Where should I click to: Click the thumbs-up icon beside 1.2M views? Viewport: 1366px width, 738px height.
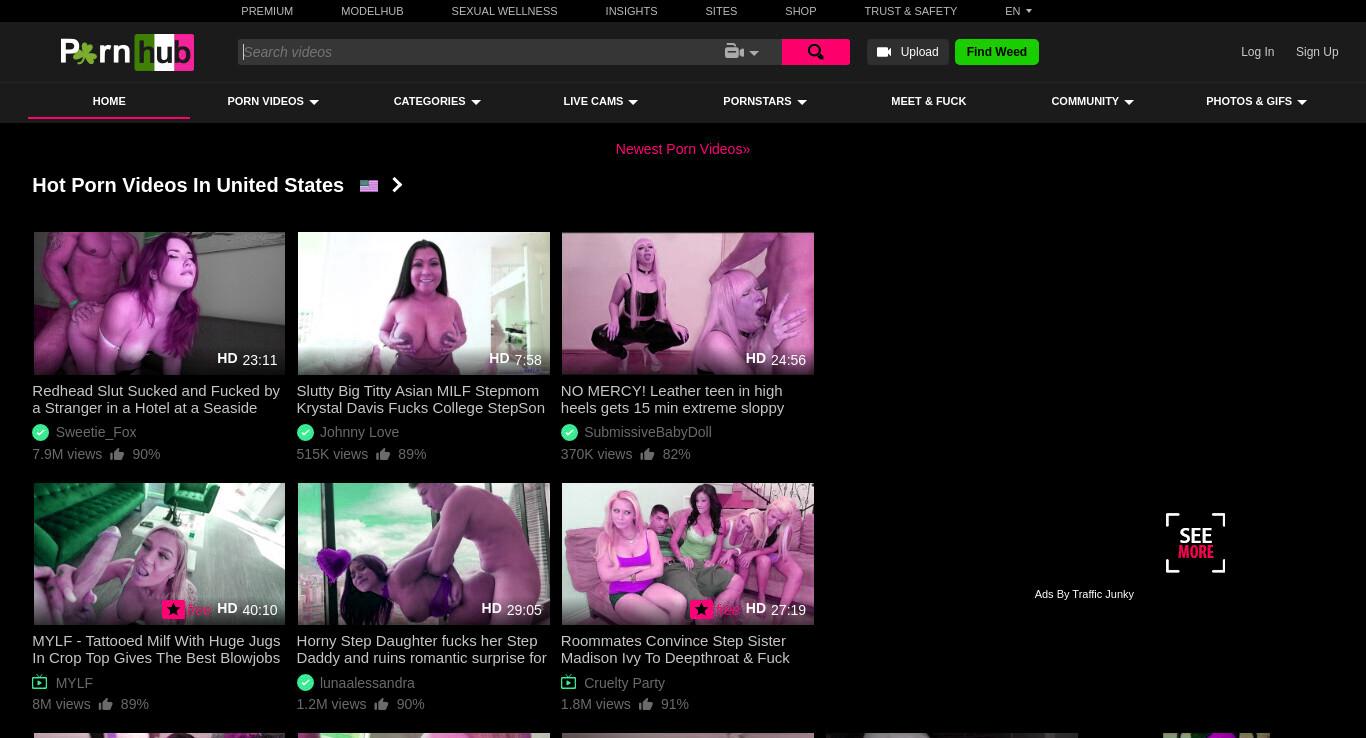[381, 704]
